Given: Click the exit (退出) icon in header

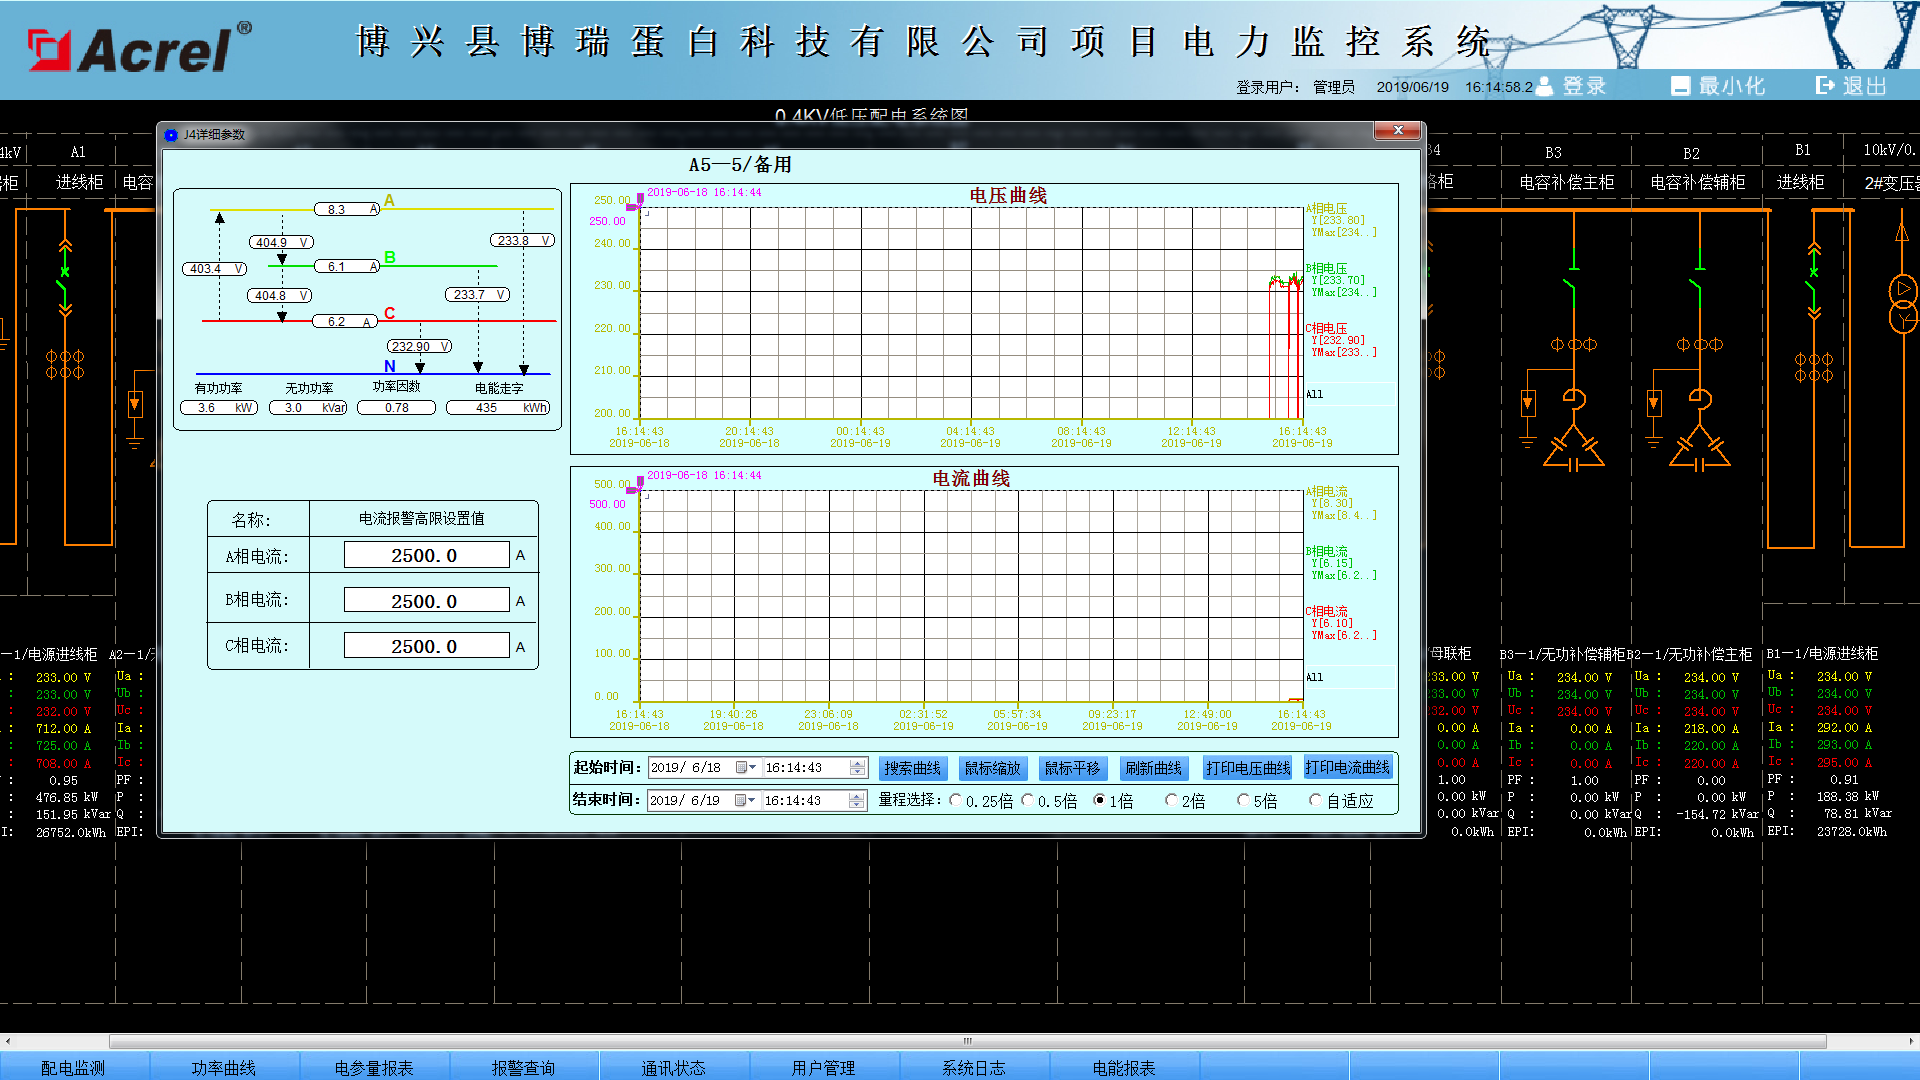Looking at the screenshot, I should pos(1826,86).
